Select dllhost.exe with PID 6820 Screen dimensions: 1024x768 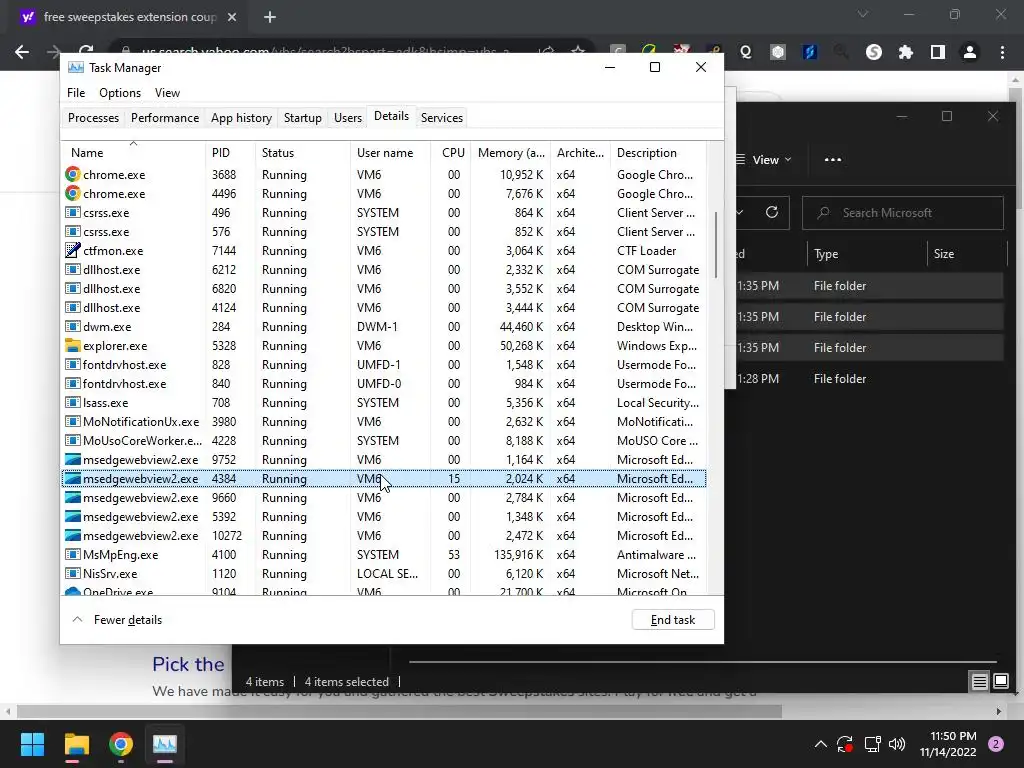pos(384,289)
